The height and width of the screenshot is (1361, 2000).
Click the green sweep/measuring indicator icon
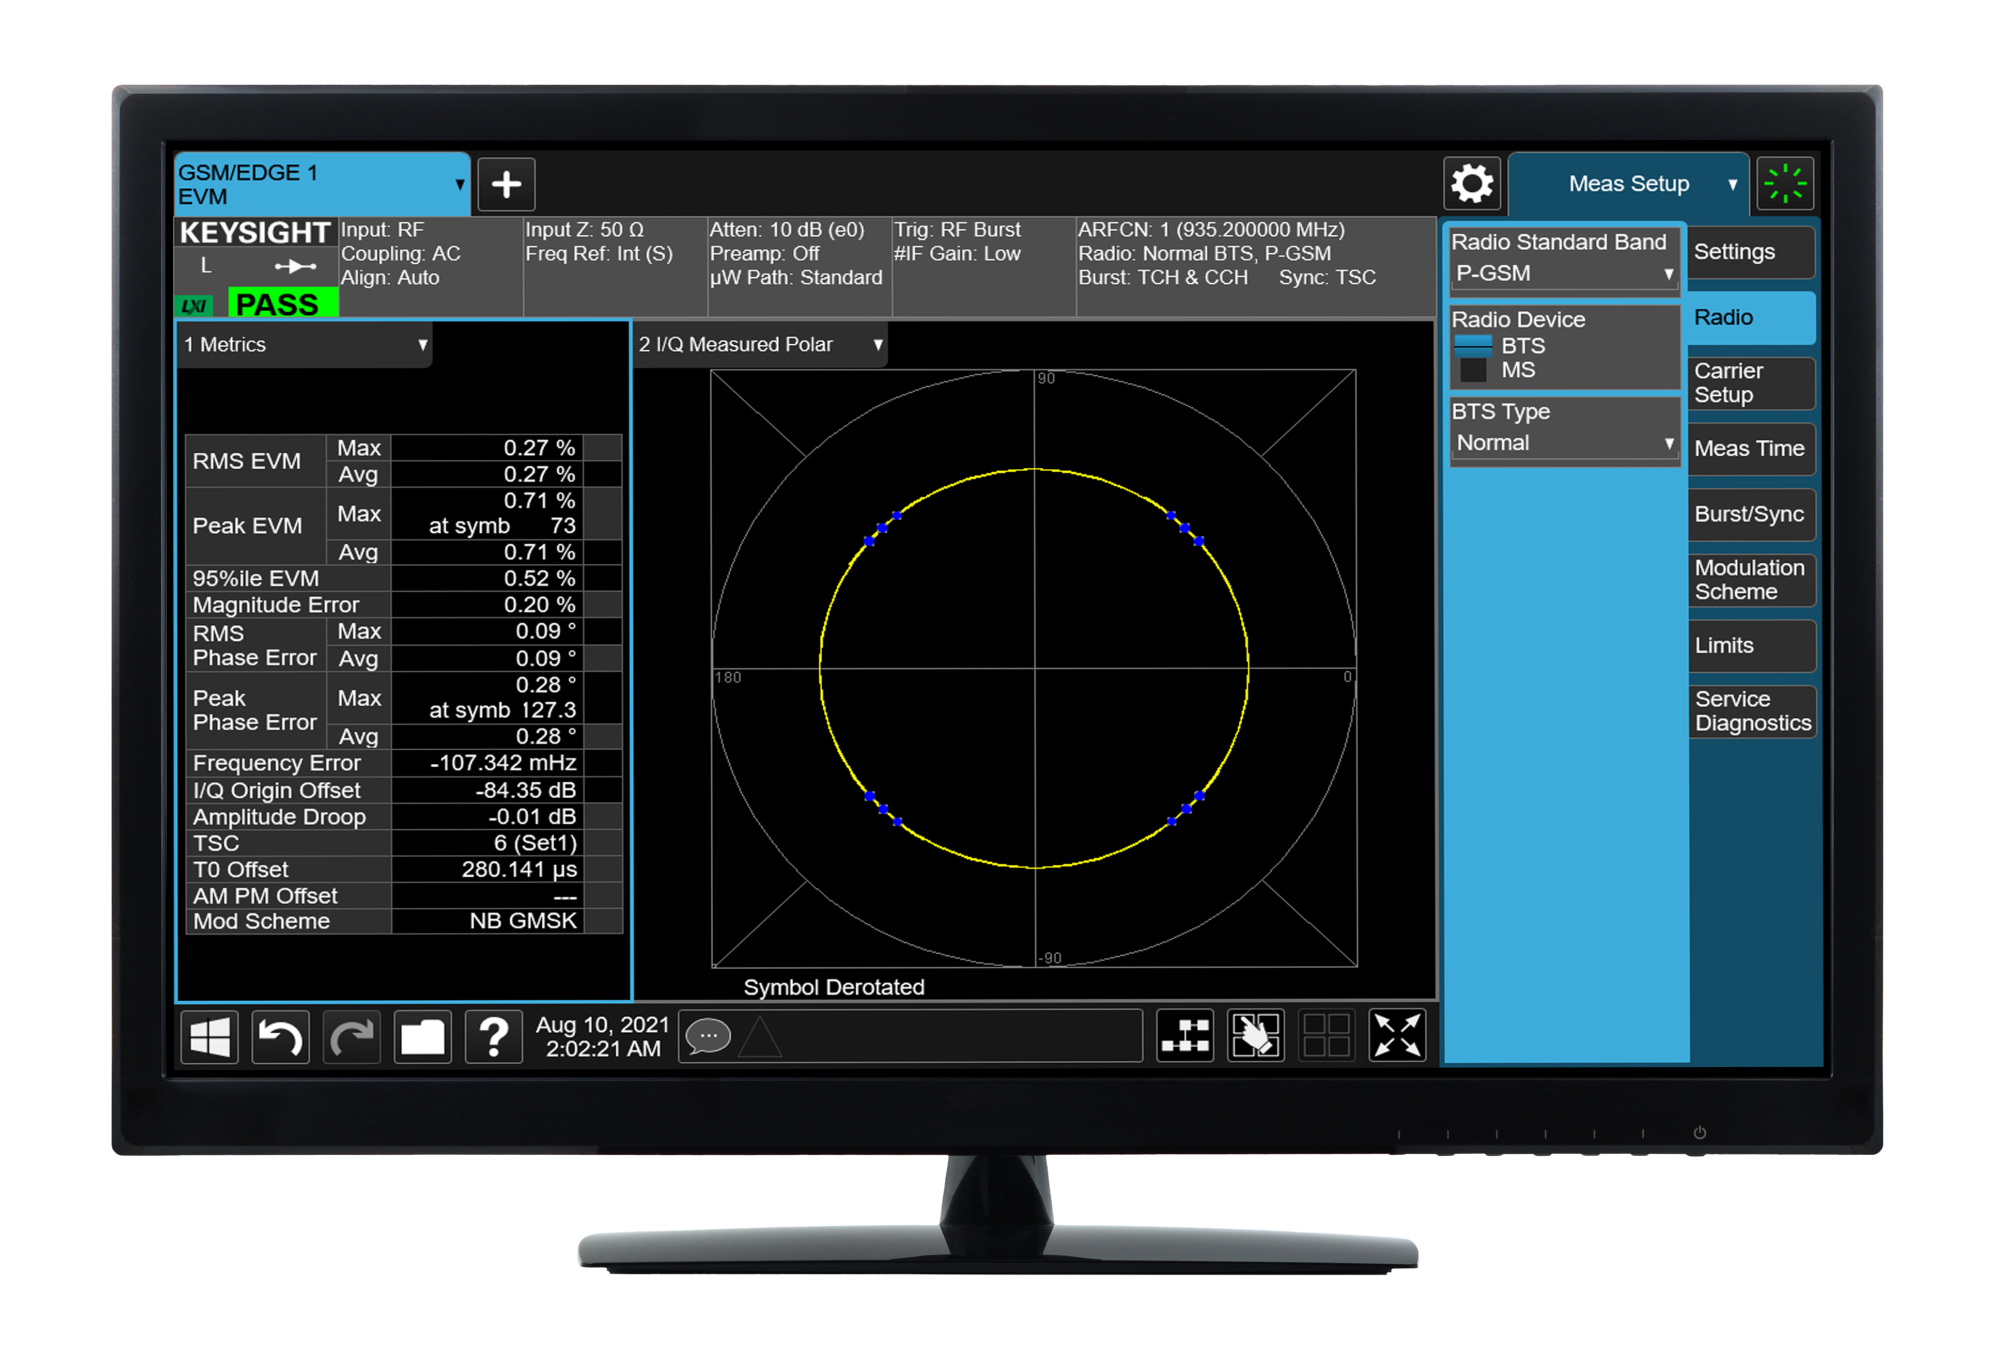(x=1785, y=184)
